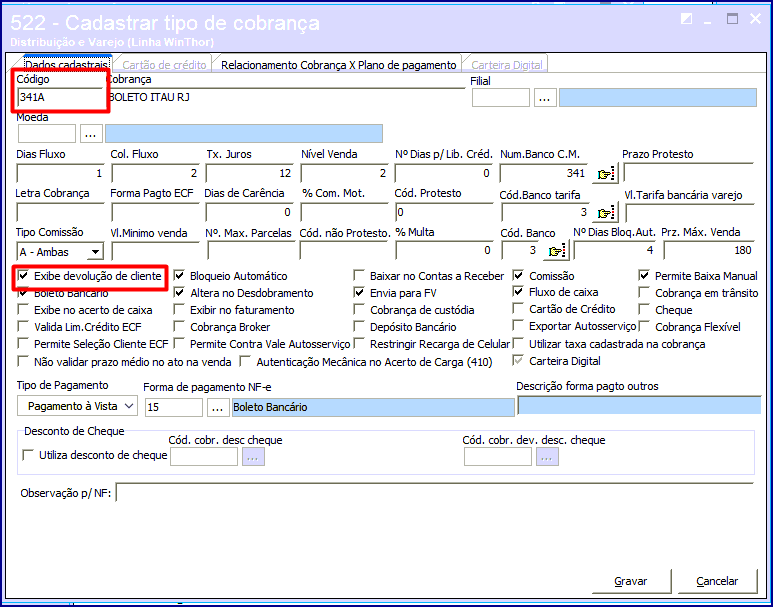The width and height of the screenshot is (773, 607).
Task: Open Relacionamento Cobrança X Plano de pagamento tab
Action: click(338, 65)
